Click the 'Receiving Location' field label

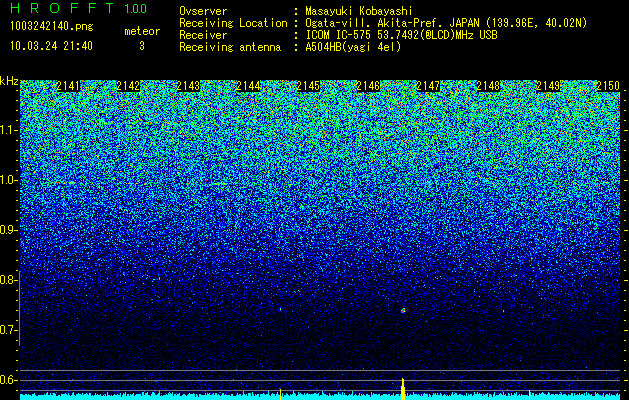tap(233, 24)
